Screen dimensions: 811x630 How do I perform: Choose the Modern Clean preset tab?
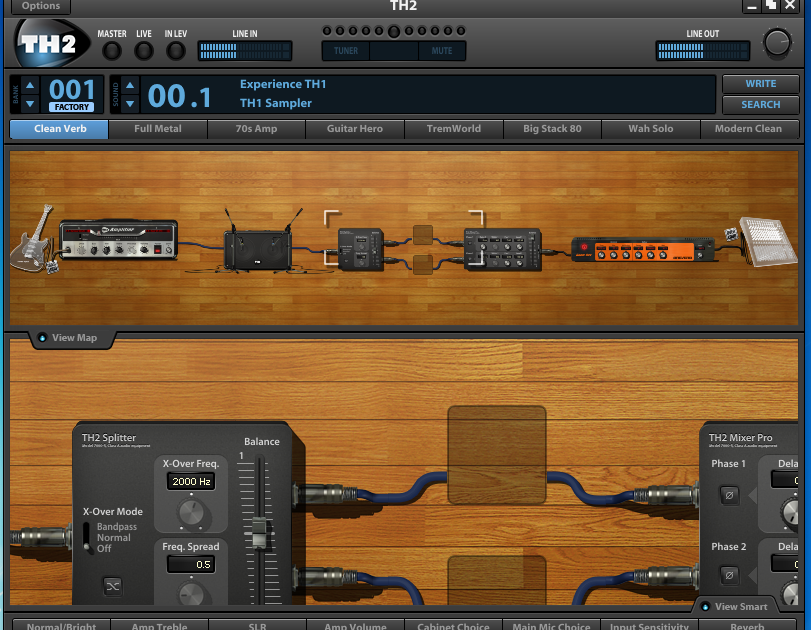click(x=749, y=129)
